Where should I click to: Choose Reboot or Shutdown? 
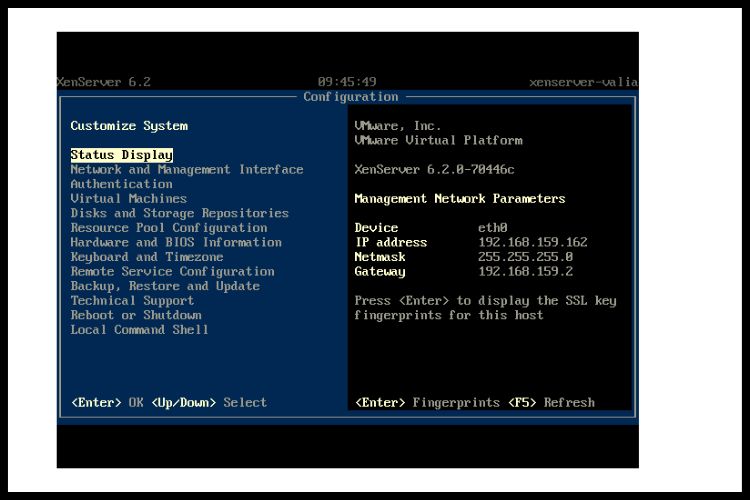coord(136,315)
